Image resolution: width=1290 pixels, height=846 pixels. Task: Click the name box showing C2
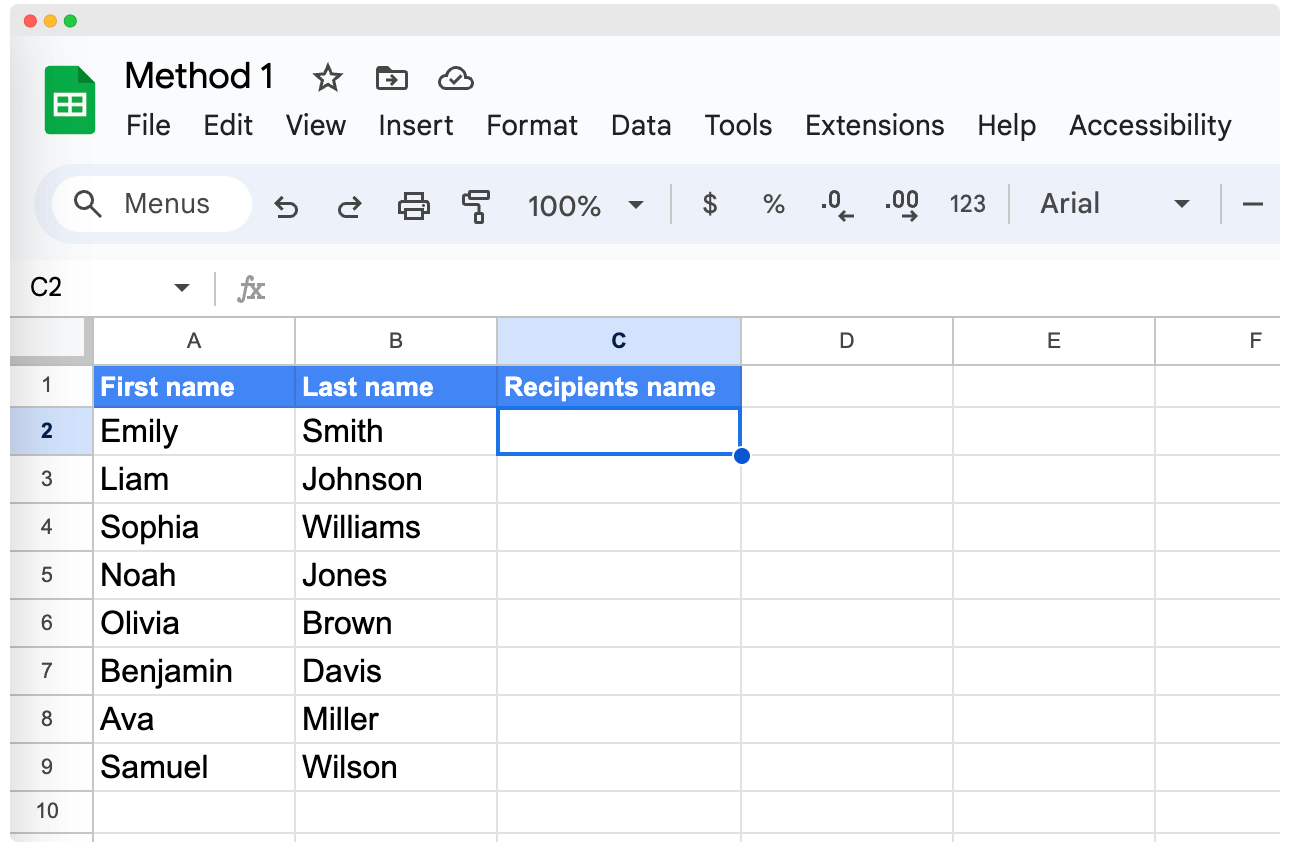pyautogui.click(x=47, y=288)
